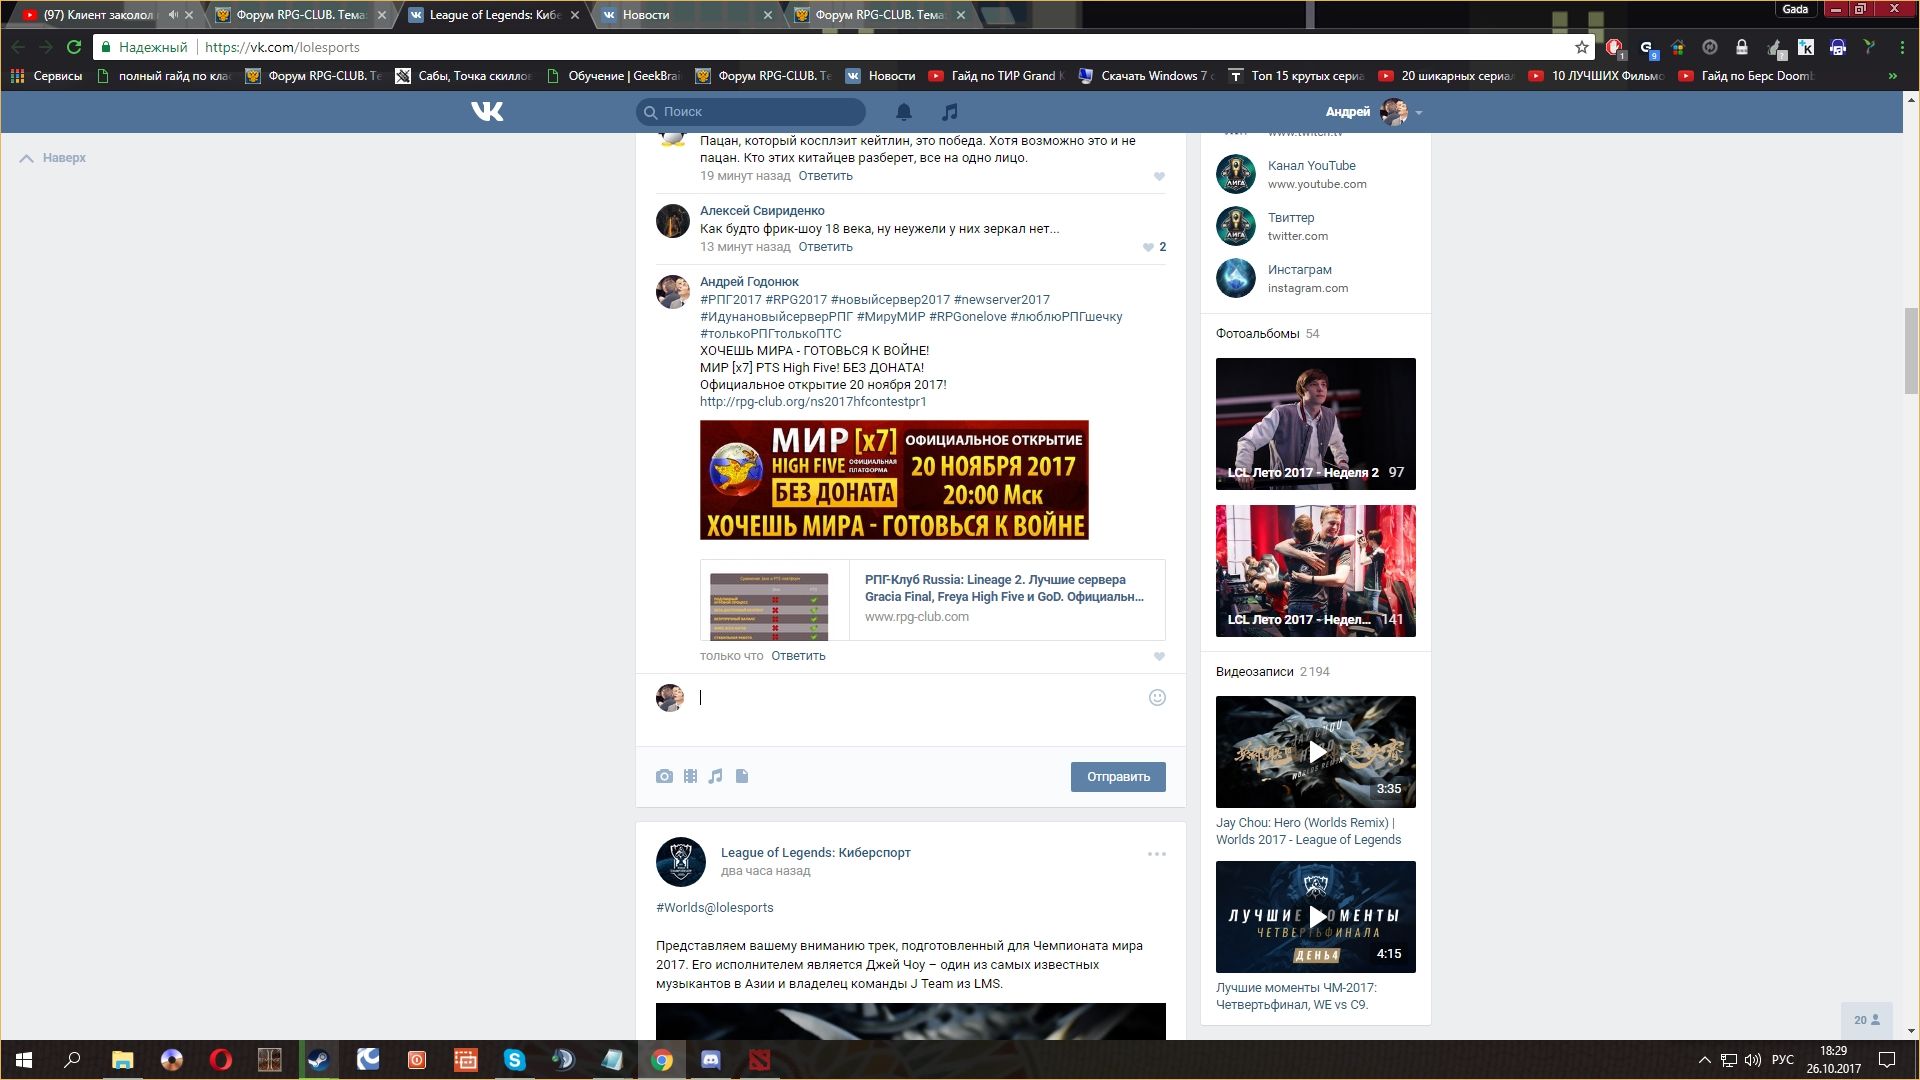Open Windows Start menu
This screenshot has height=1080, width=1920.
pyautogui.click(x=24, y=1060)
